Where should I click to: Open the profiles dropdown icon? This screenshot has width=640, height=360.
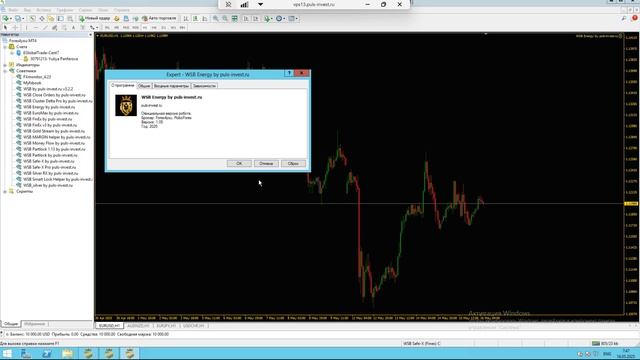pos(19,18)
